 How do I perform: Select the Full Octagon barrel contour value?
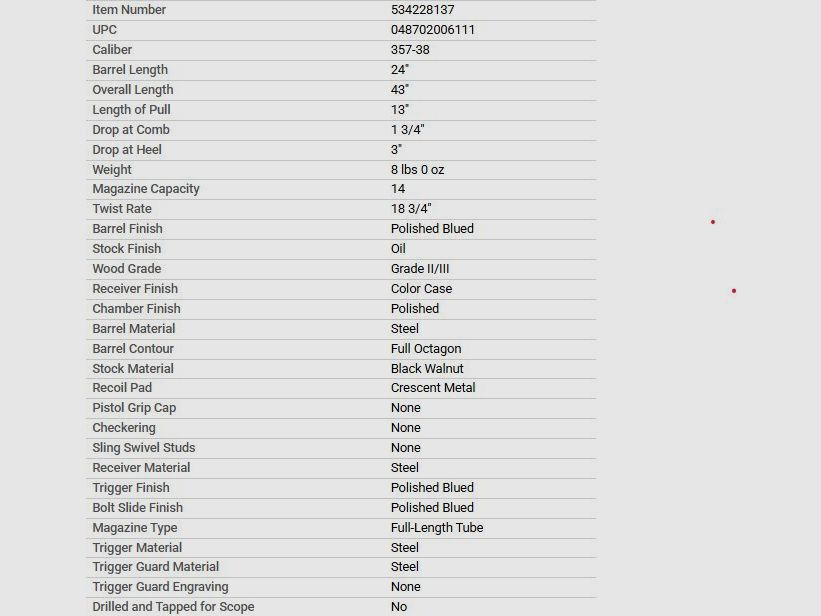tap(426, 349)
